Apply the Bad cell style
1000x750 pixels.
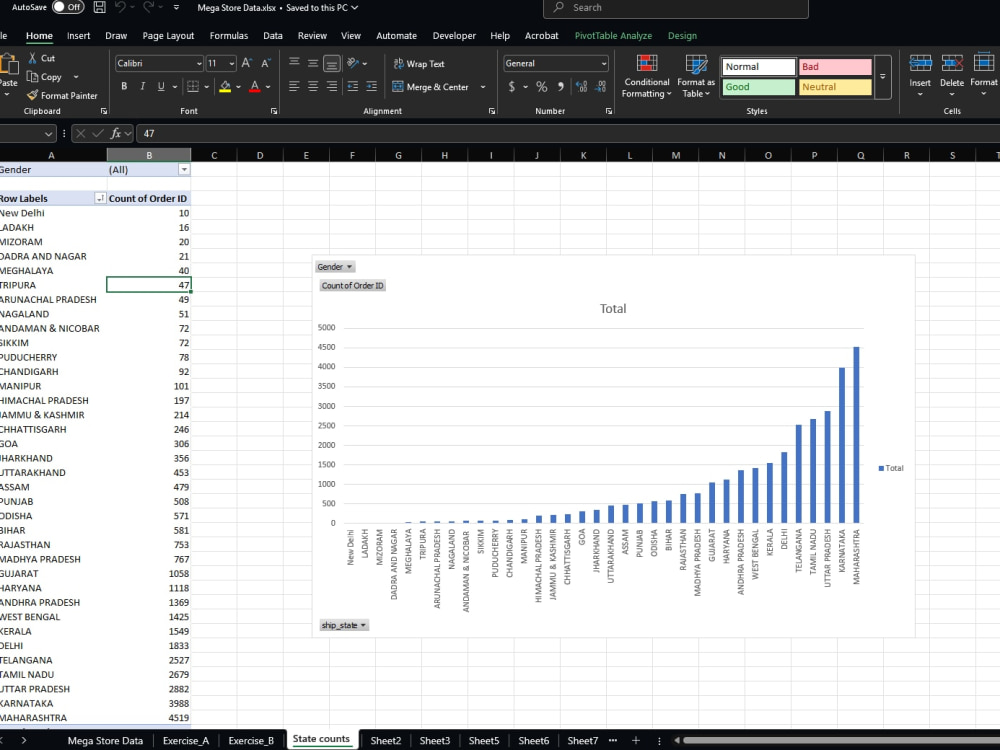[835, 66]
